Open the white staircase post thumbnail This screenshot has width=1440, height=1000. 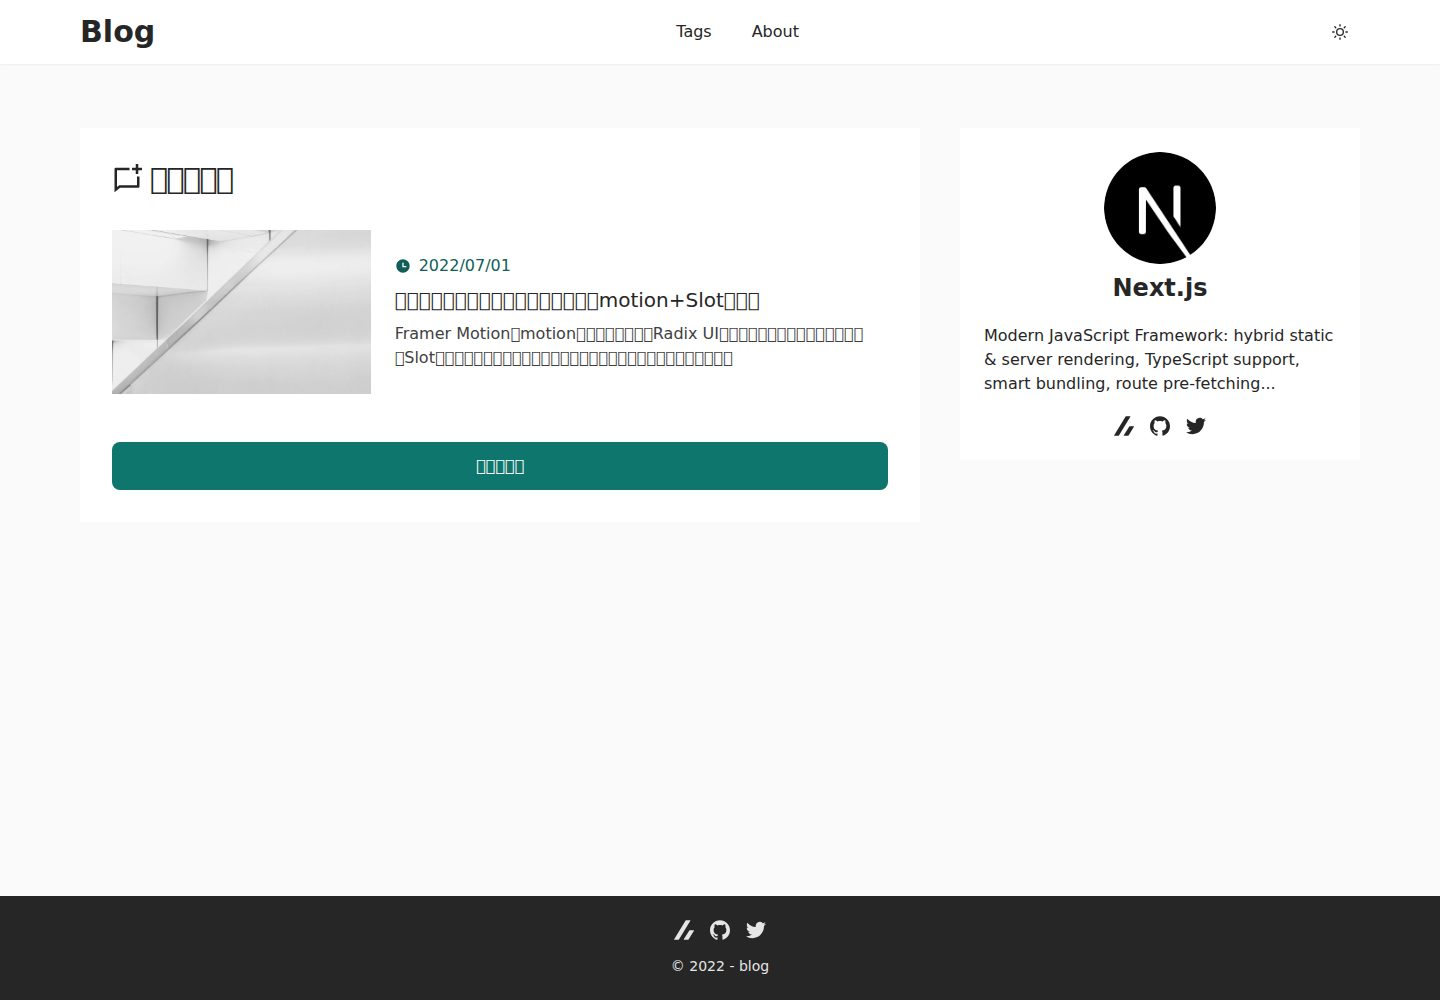(x=241, y=312)
